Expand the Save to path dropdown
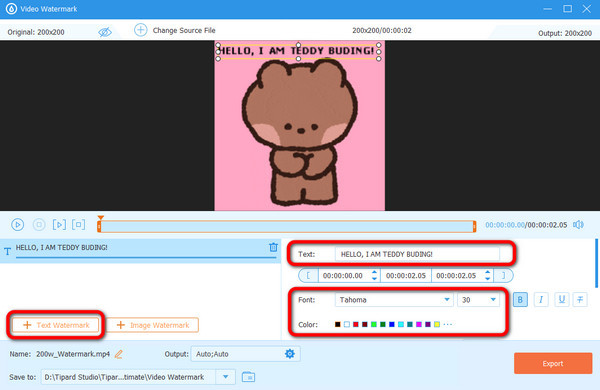600x390 pixels. coord(225,377)
